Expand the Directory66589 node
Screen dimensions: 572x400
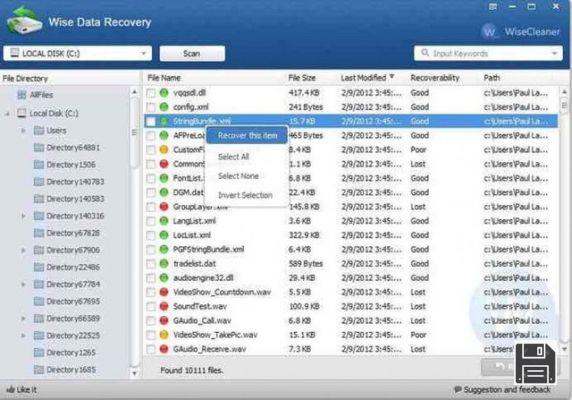click(x=23, y=319)
